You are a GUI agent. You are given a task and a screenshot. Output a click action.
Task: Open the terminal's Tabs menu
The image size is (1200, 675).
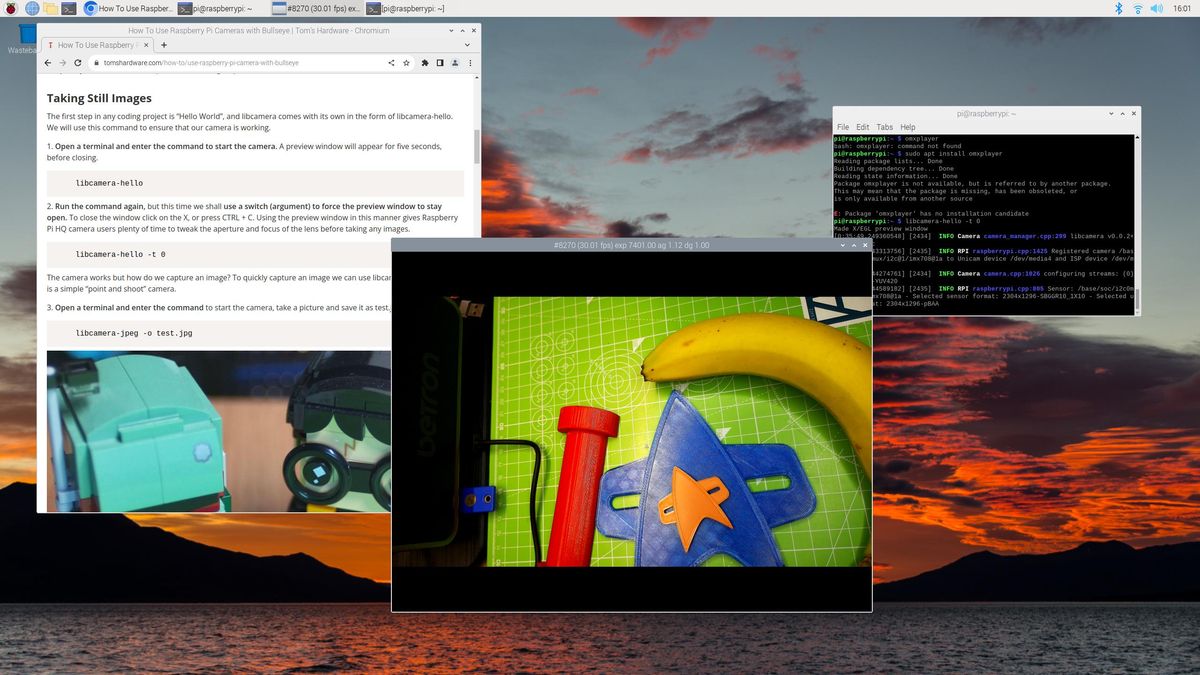[x=884, y=127]
